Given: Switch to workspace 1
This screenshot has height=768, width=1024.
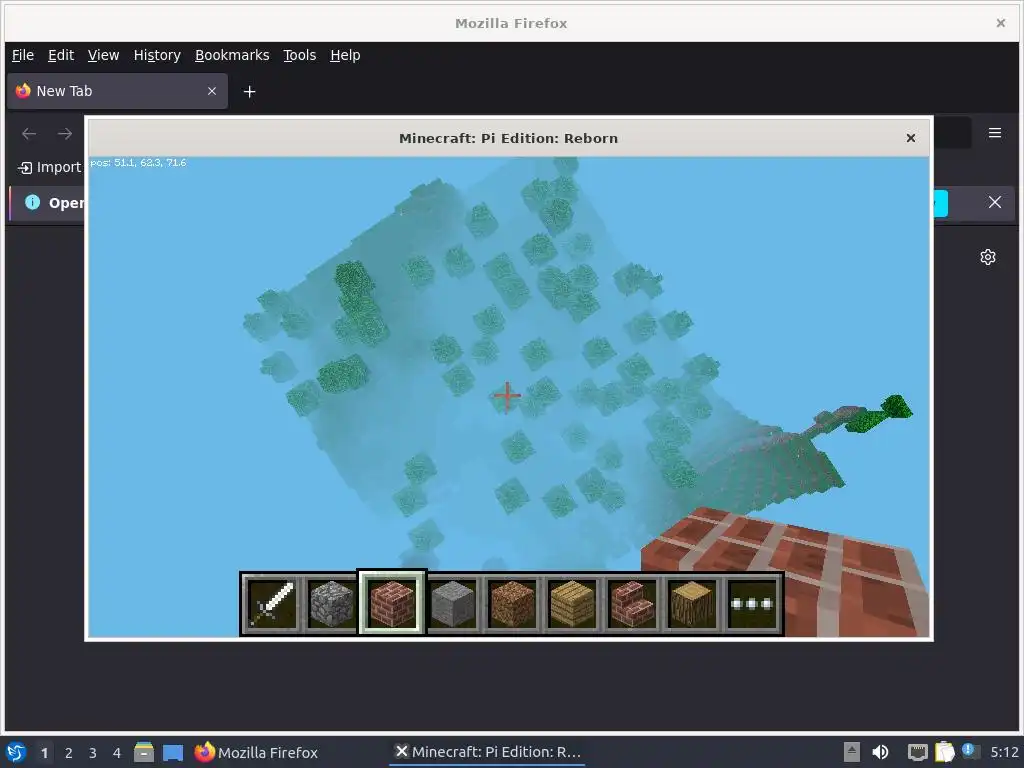Looking at the screenshot, I should point(44,753).
